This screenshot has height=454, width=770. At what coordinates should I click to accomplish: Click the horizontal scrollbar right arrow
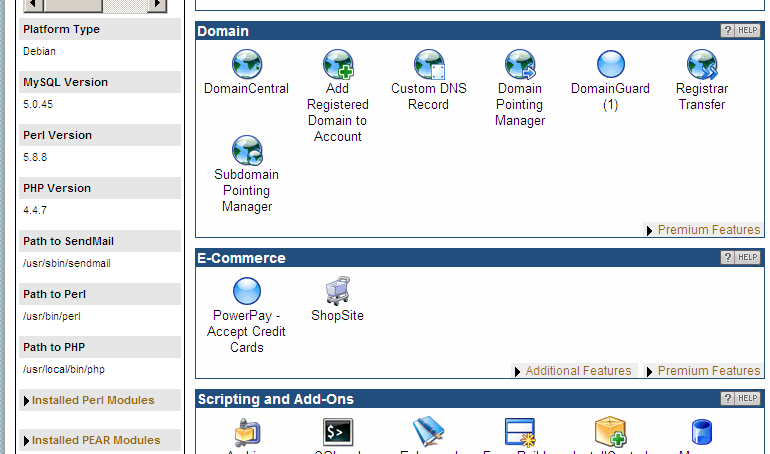coord(157,5)
